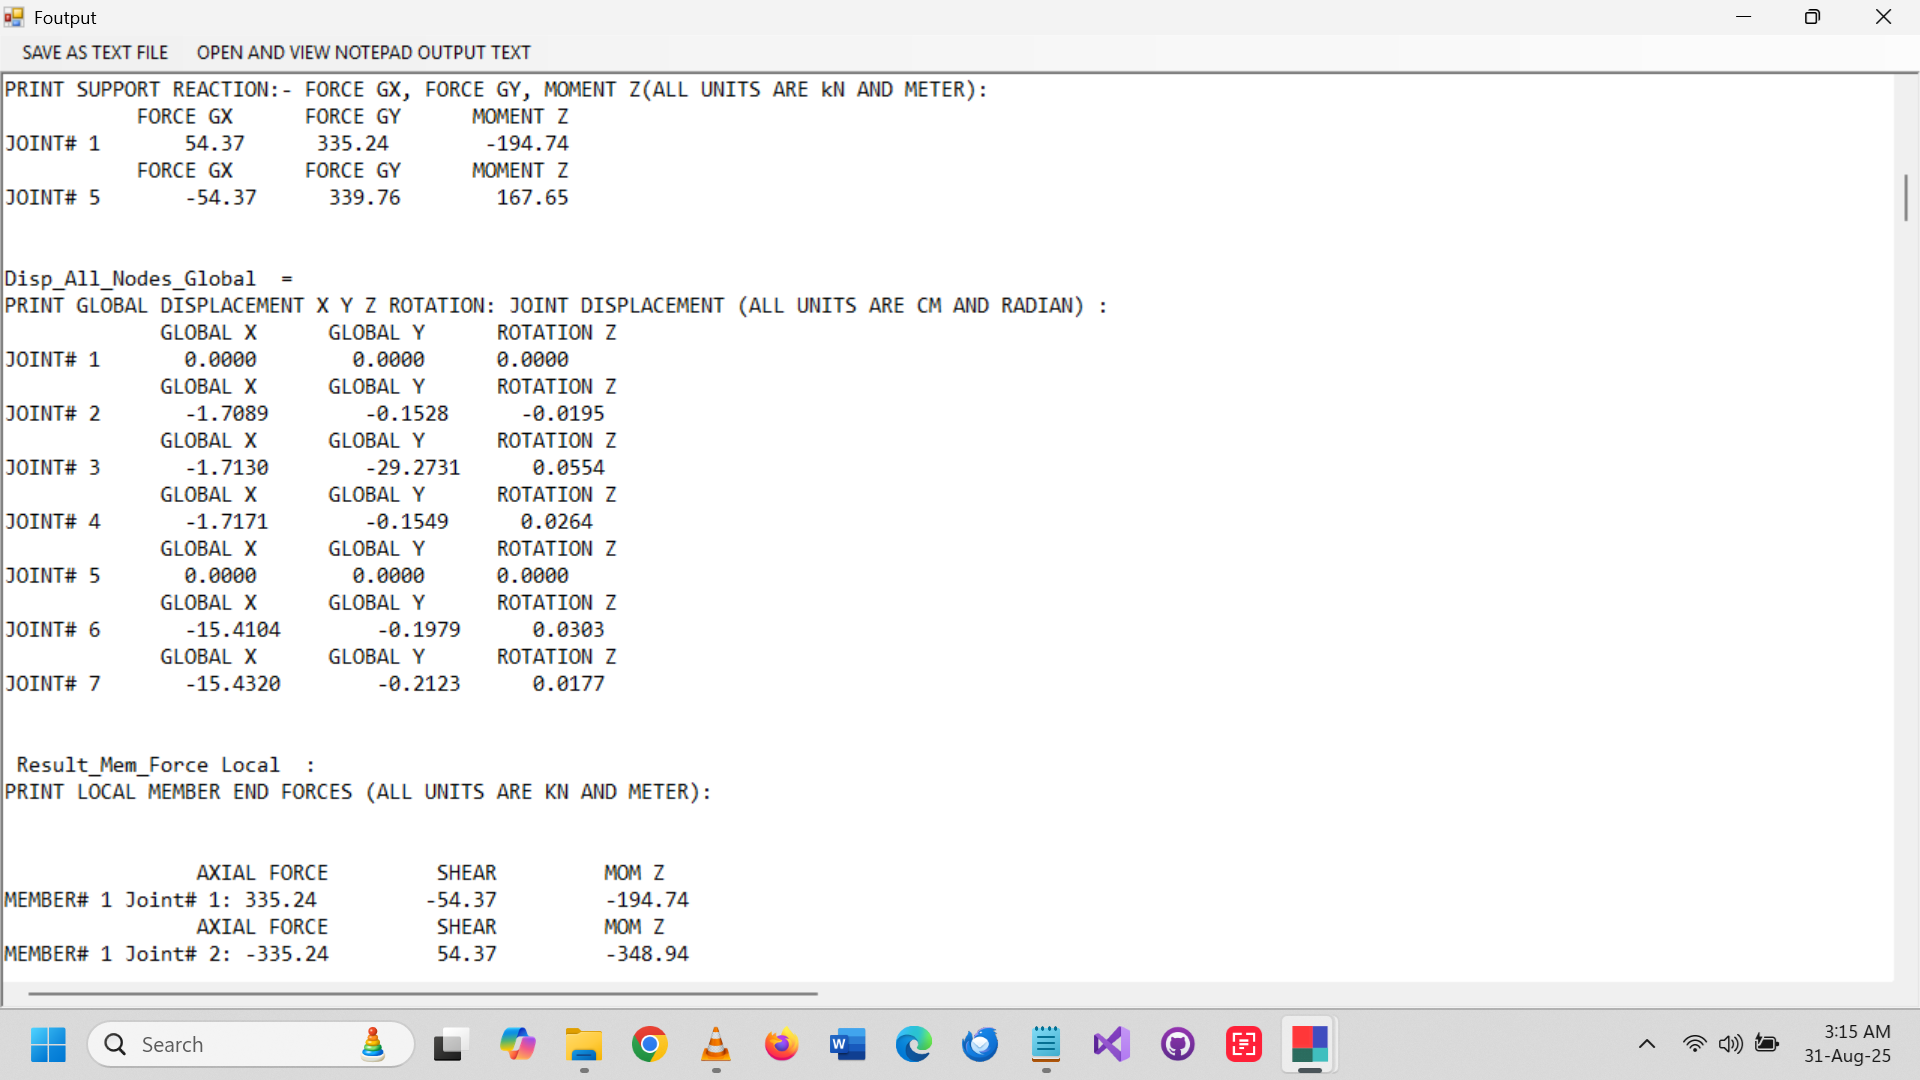The width and height of the screenshot is (1920, 1080).
Task: Open the volume control slider
Action: pos(1731,1044)
